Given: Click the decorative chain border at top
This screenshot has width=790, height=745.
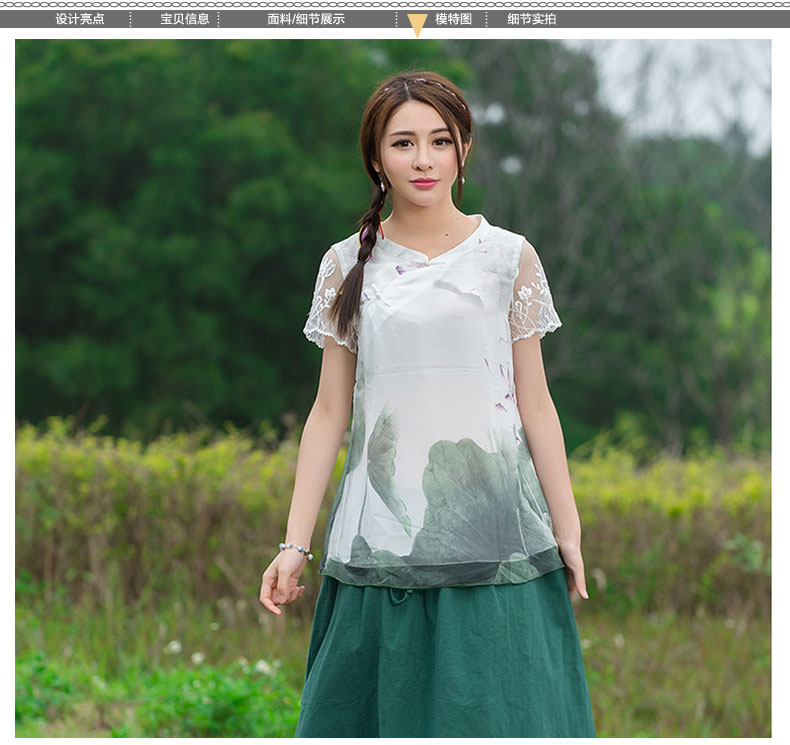Looking at the screenshot, I should [x=395, y=5].
